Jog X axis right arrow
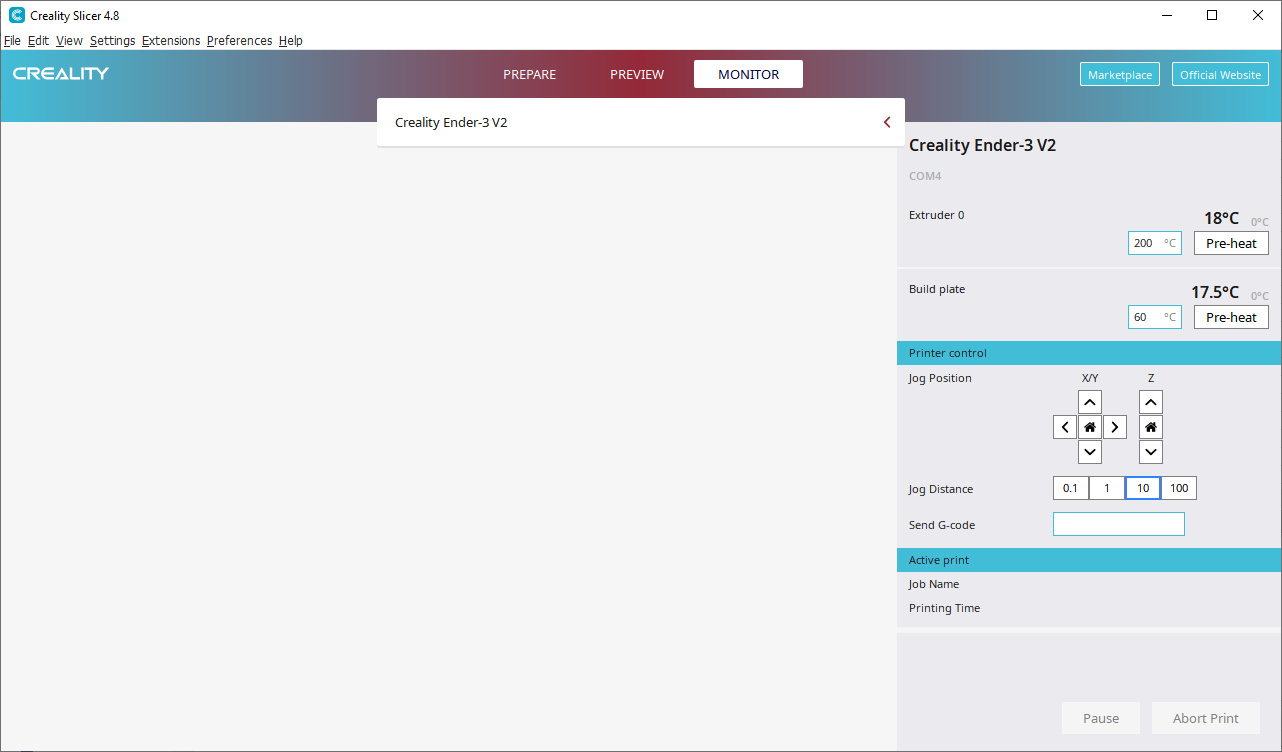The width and height of the screenshot is (1282, 752). click(1115, 427)
